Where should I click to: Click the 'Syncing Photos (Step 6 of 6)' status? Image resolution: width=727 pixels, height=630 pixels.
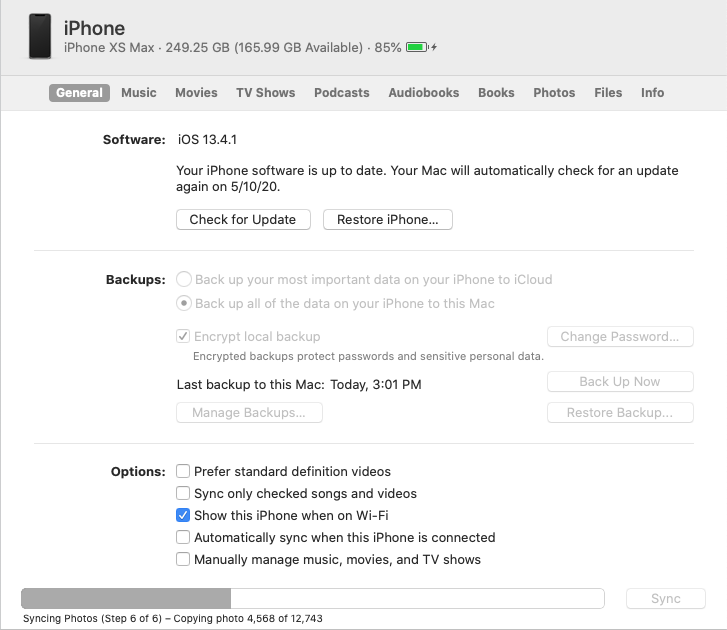pyautogui.click(x=172, y=618)
